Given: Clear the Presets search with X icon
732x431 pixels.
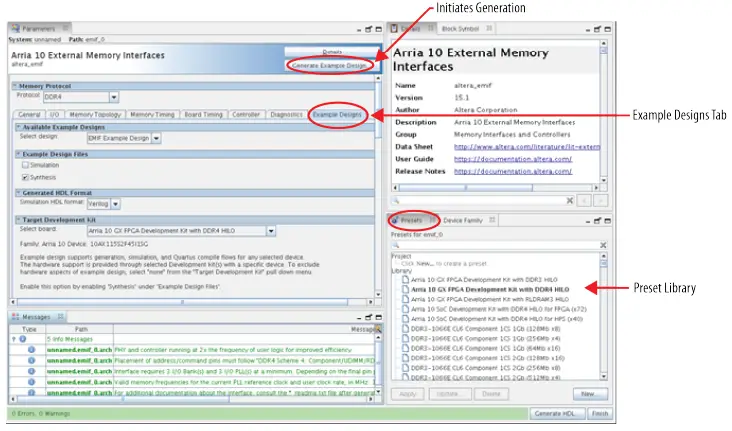Looking at the screenshot, I should click(x=603, y=245).
